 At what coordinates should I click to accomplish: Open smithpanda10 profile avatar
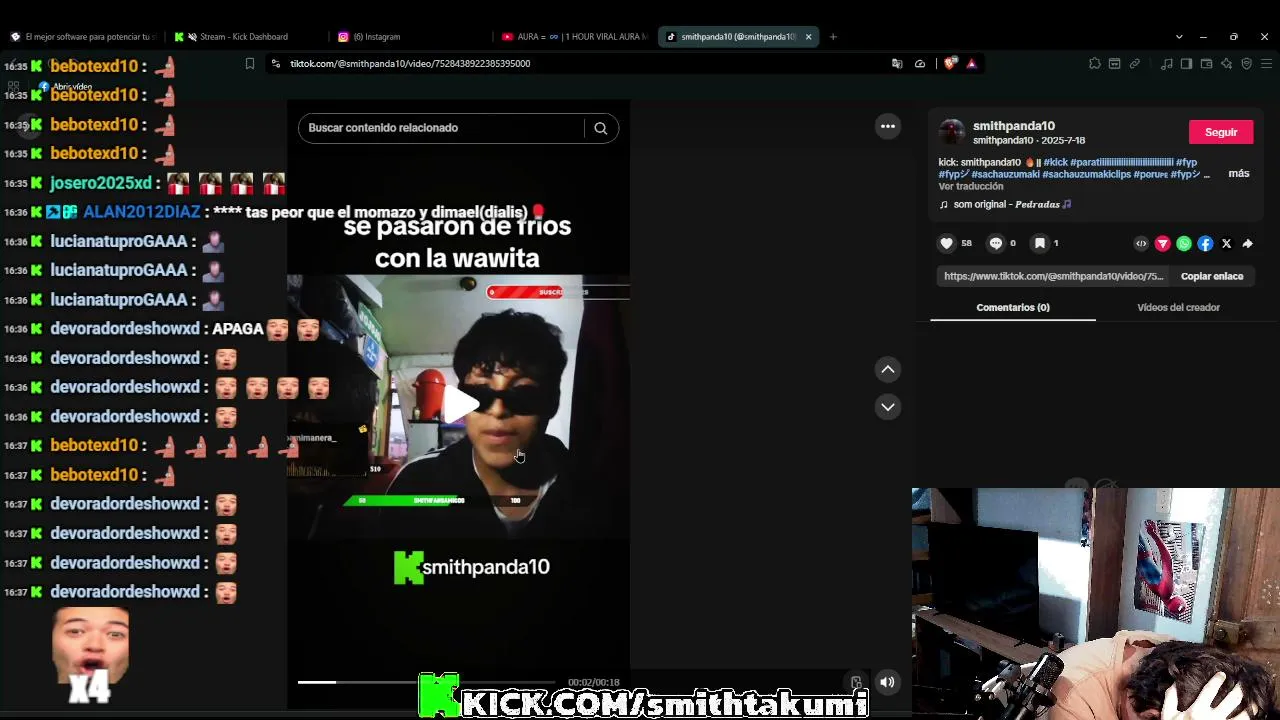[952, 132]
